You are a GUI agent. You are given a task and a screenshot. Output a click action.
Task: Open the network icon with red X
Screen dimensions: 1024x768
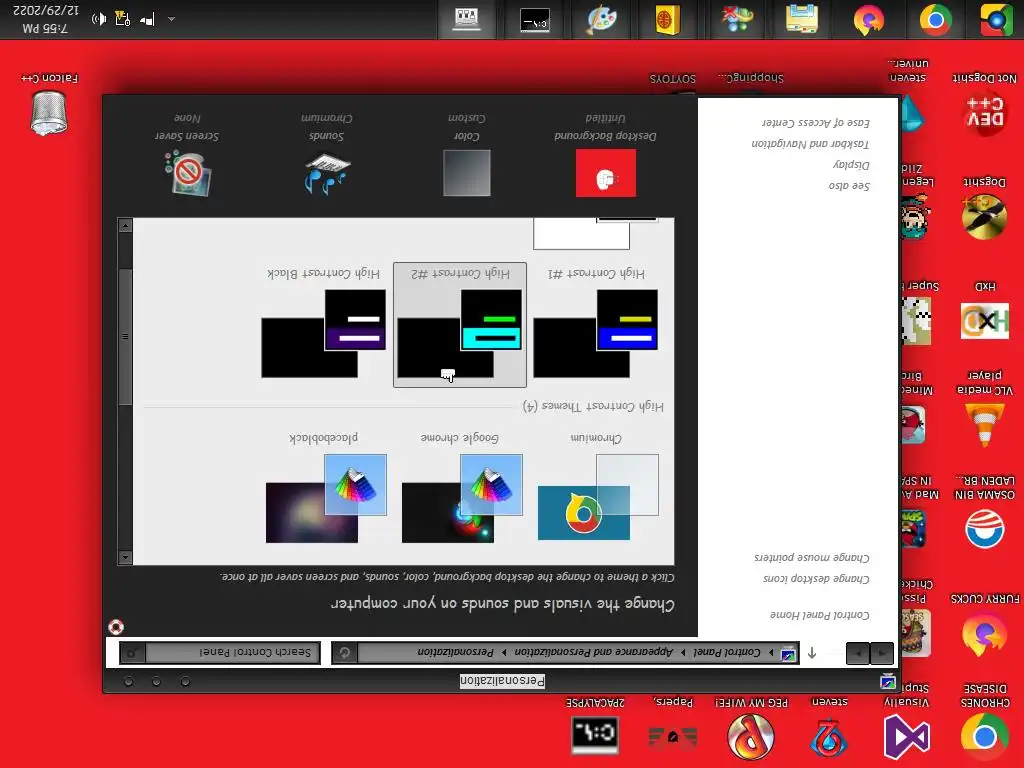tap(737, 20)
